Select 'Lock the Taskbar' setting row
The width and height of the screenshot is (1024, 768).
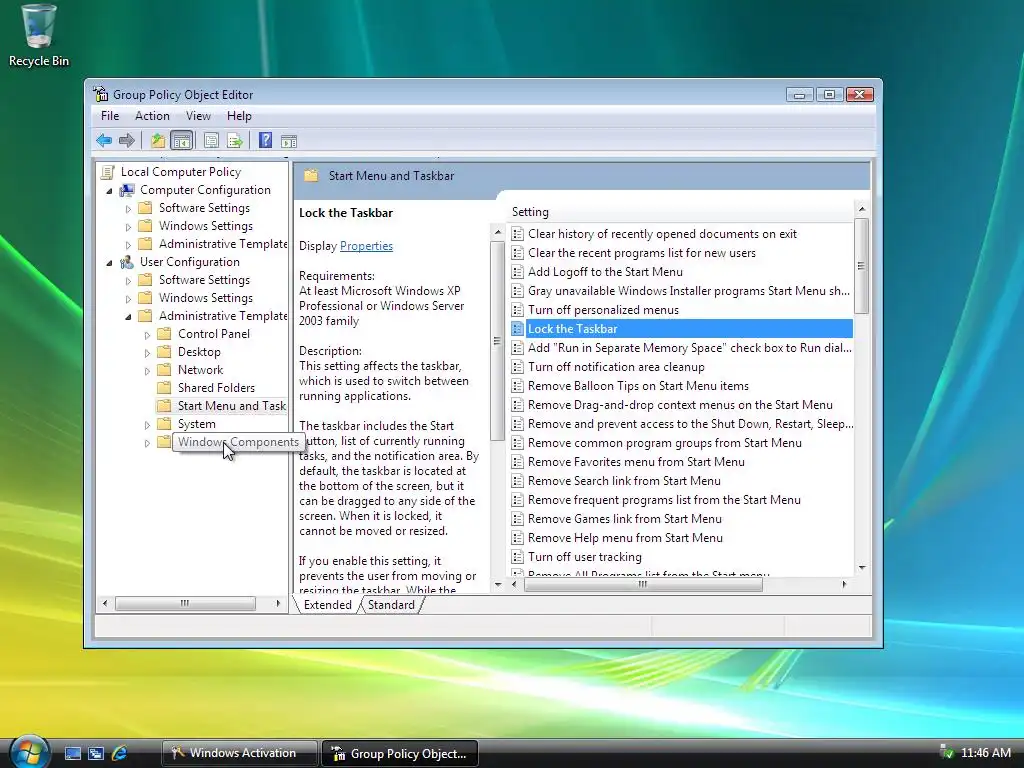[x=681, y=328]
